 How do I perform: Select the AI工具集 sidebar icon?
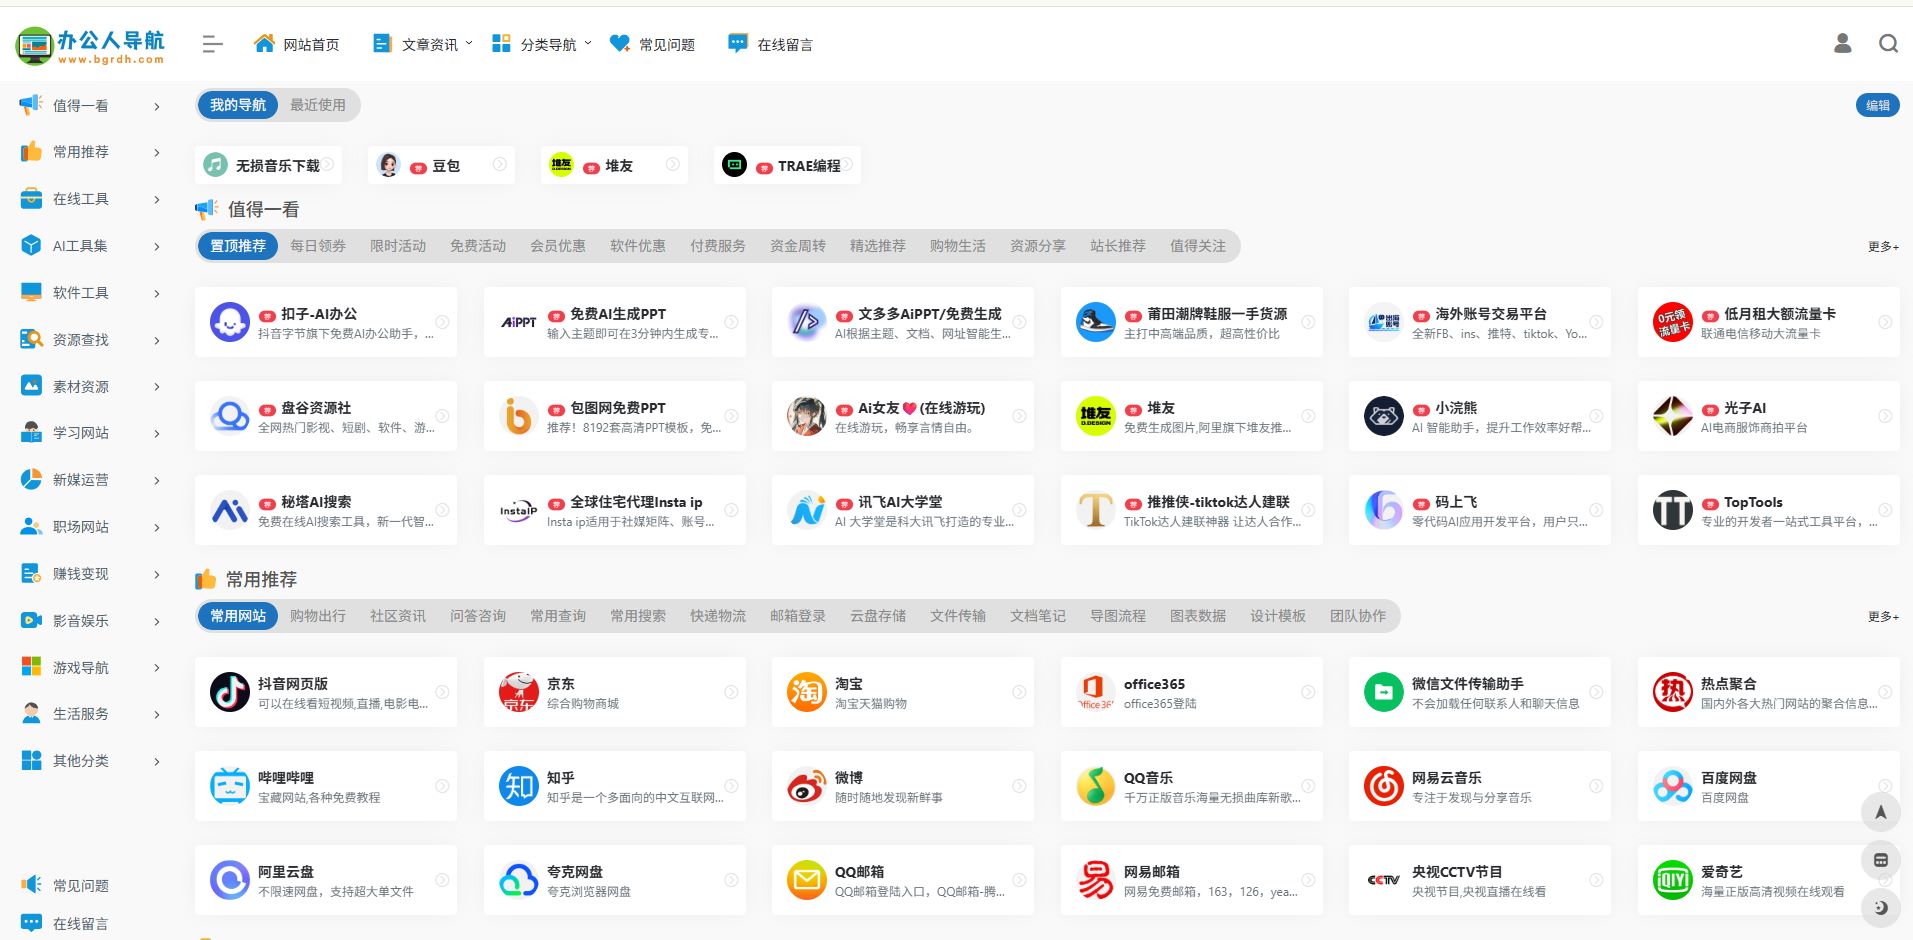(31, 245)
